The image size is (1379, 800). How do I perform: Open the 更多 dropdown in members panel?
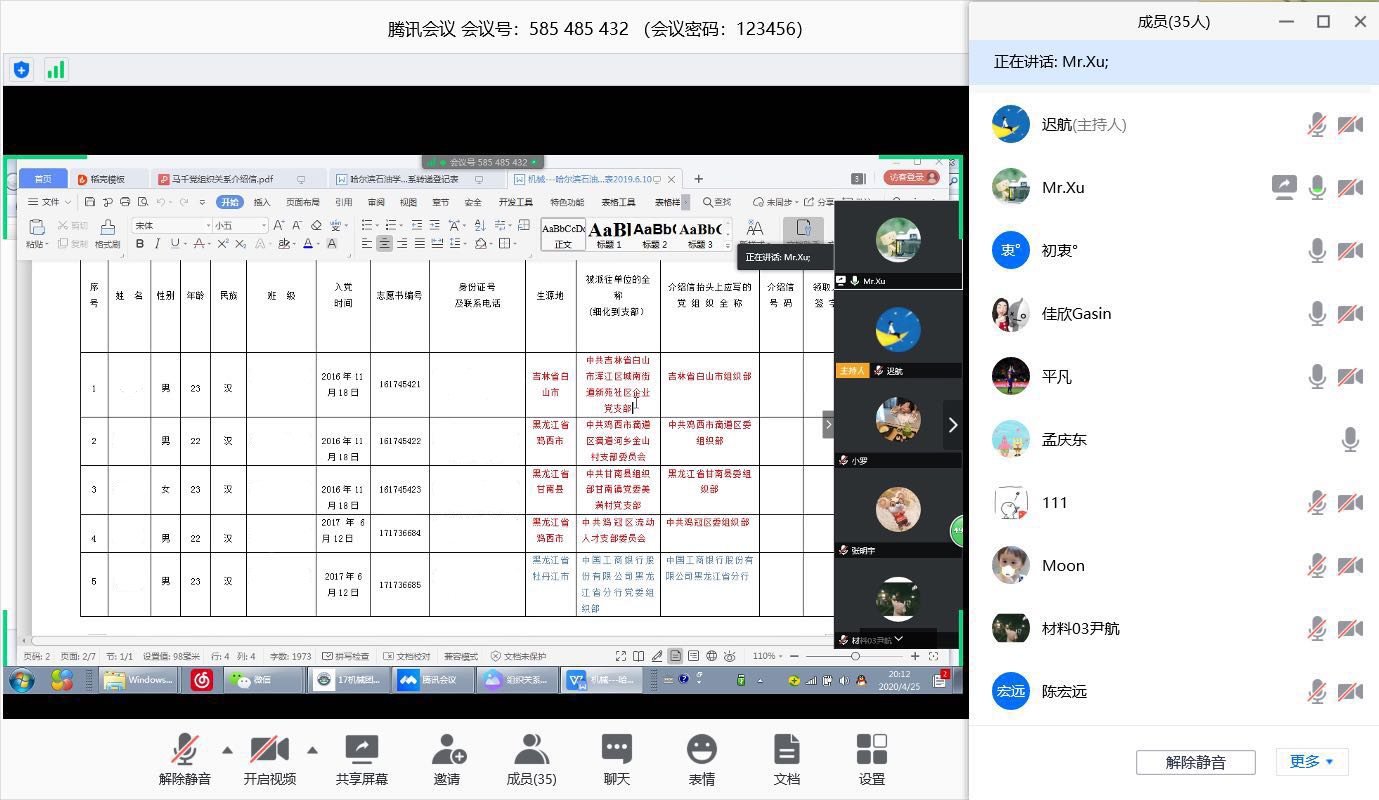(1312, 762)
